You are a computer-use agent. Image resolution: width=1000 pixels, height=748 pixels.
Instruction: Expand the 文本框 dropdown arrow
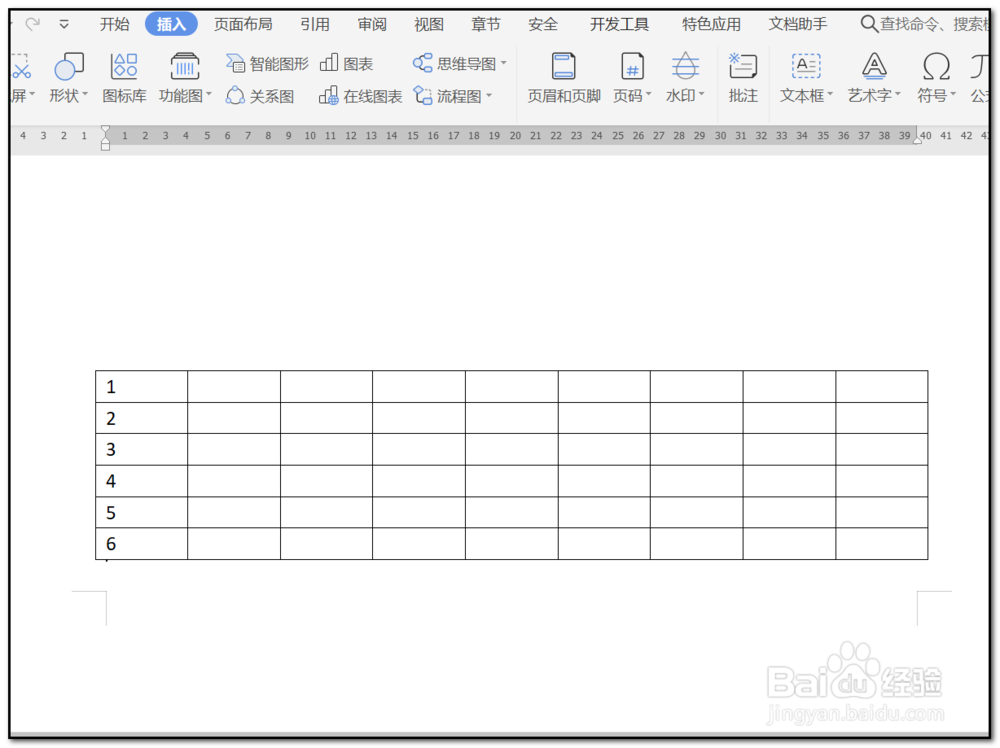pos(830,94)
